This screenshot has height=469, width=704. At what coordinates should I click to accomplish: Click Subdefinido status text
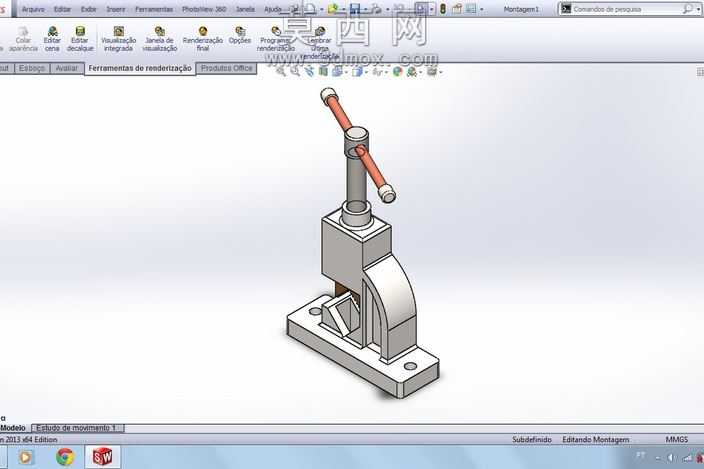532,439
